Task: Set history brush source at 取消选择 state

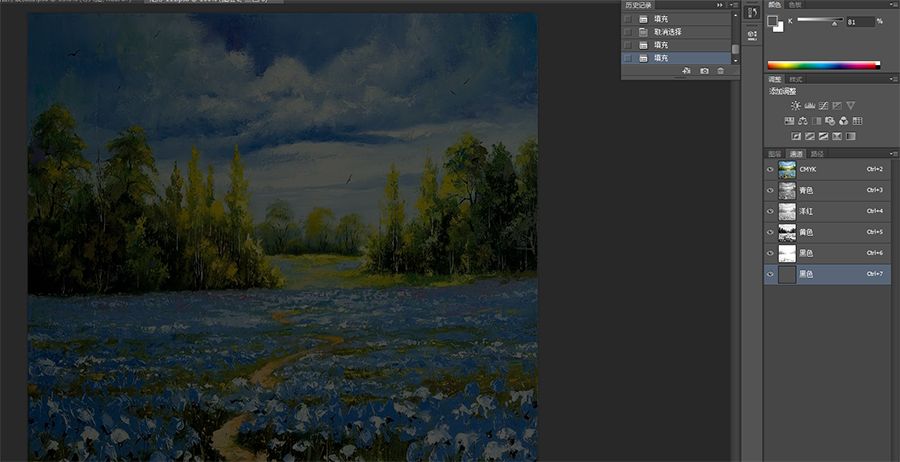Action: click(628, 32)
